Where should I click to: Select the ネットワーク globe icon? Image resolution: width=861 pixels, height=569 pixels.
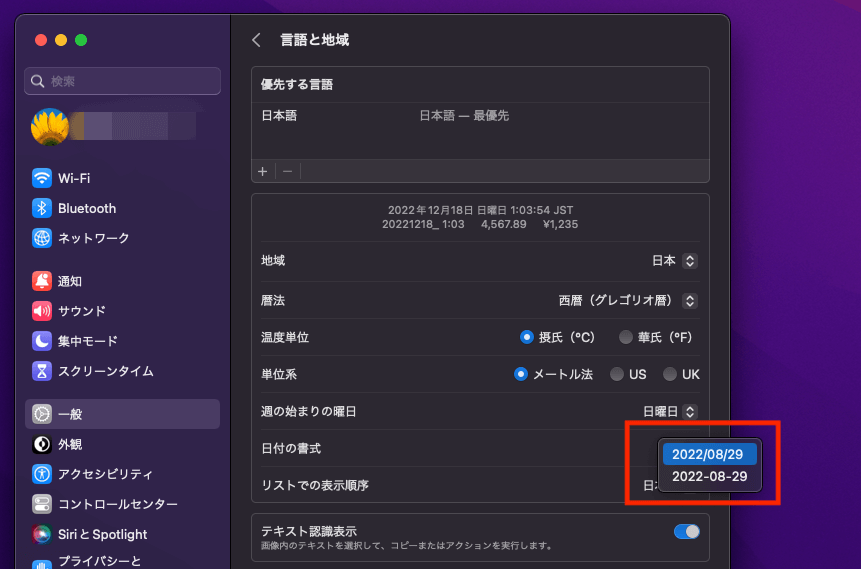42,238
